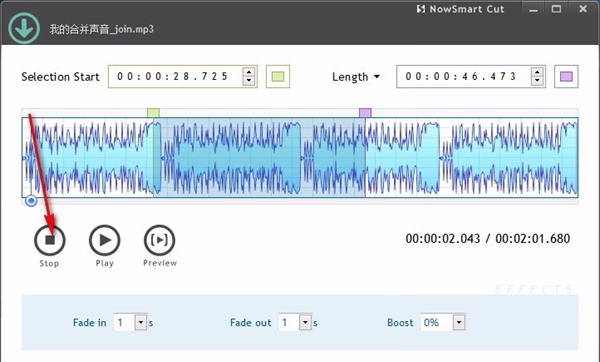Image resolution: width=600 pixels, height=362 pixels.
Task: Expand the Fade out duration dropdown
Action: coord(305,322)
